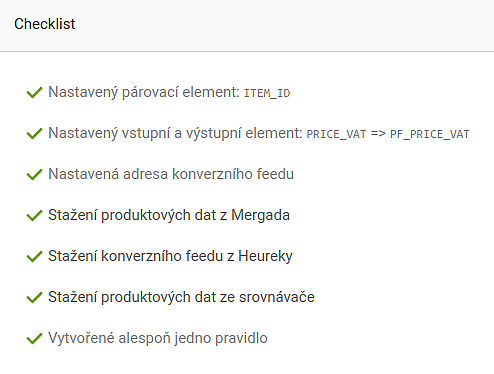This screenshot has width=494, height=374.
Task: Select Stažení konverzního feedu z Heureky
Action: pyautogui.click(x=170, y=256)
